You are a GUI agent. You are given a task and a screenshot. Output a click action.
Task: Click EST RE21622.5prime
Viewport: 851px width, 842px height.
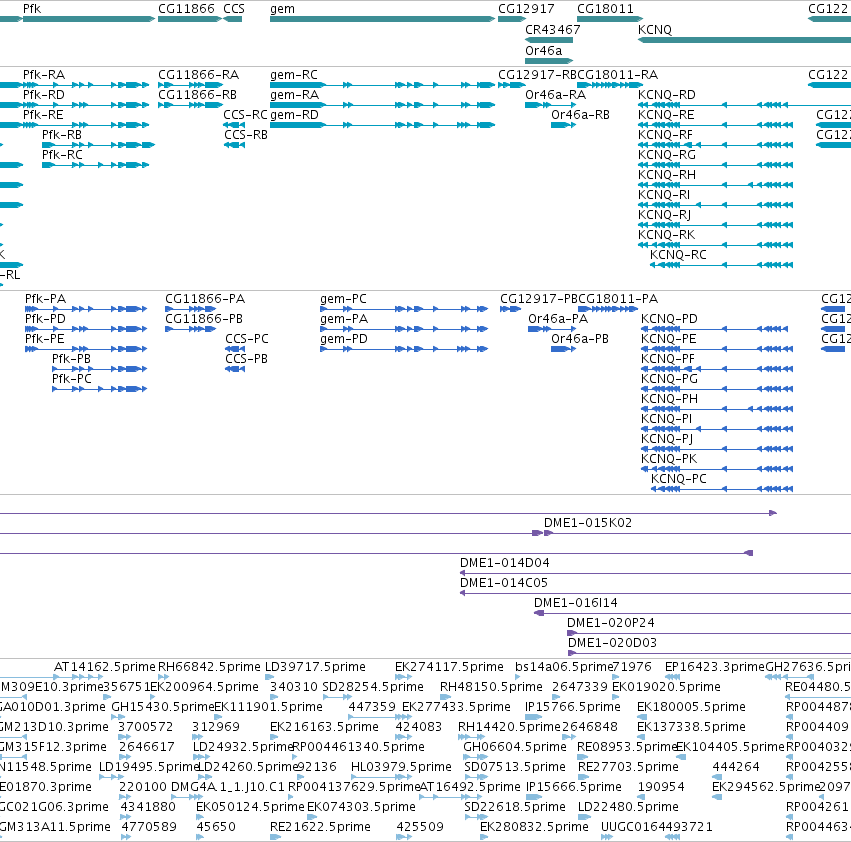[x=320, y=826]
